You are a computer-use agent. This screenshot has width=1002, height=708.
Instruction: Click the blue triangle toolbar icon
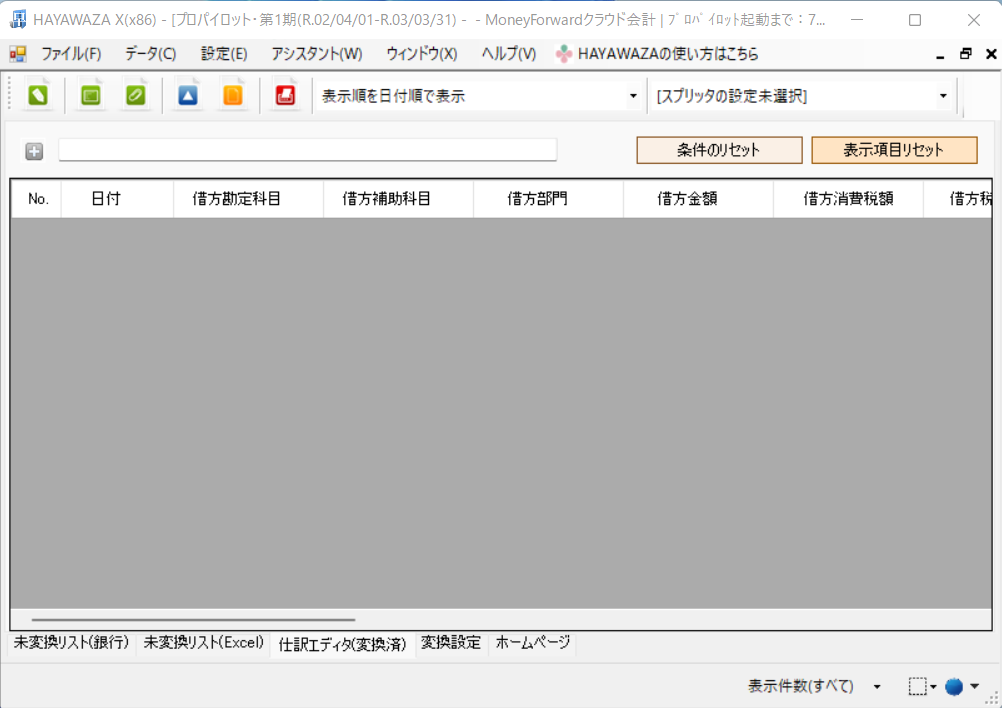tap(188, 96)
